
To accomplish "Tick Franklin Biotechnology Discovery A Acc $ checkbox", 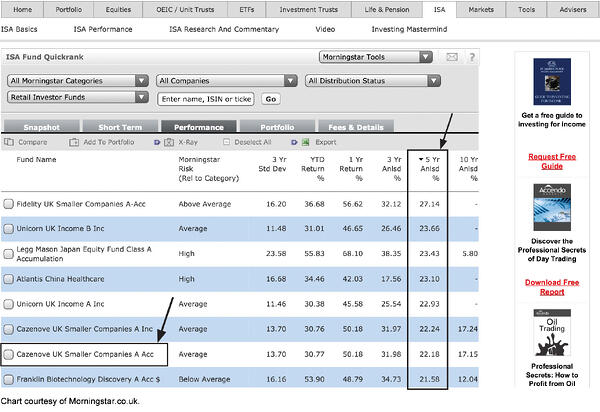I will tap(8, 379).
